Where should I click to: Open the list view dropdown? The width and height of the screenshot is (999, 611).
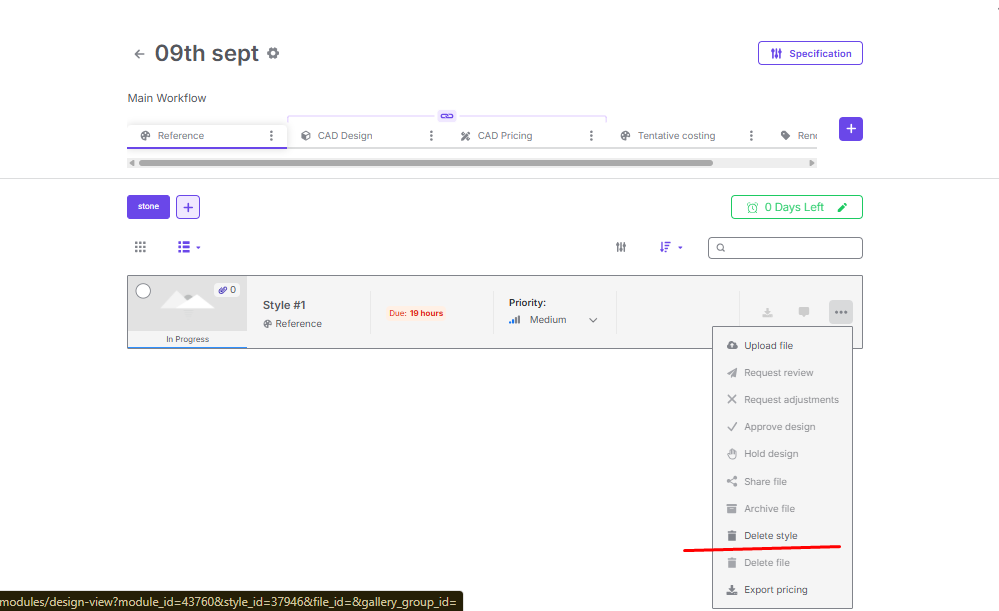(189, 247)
